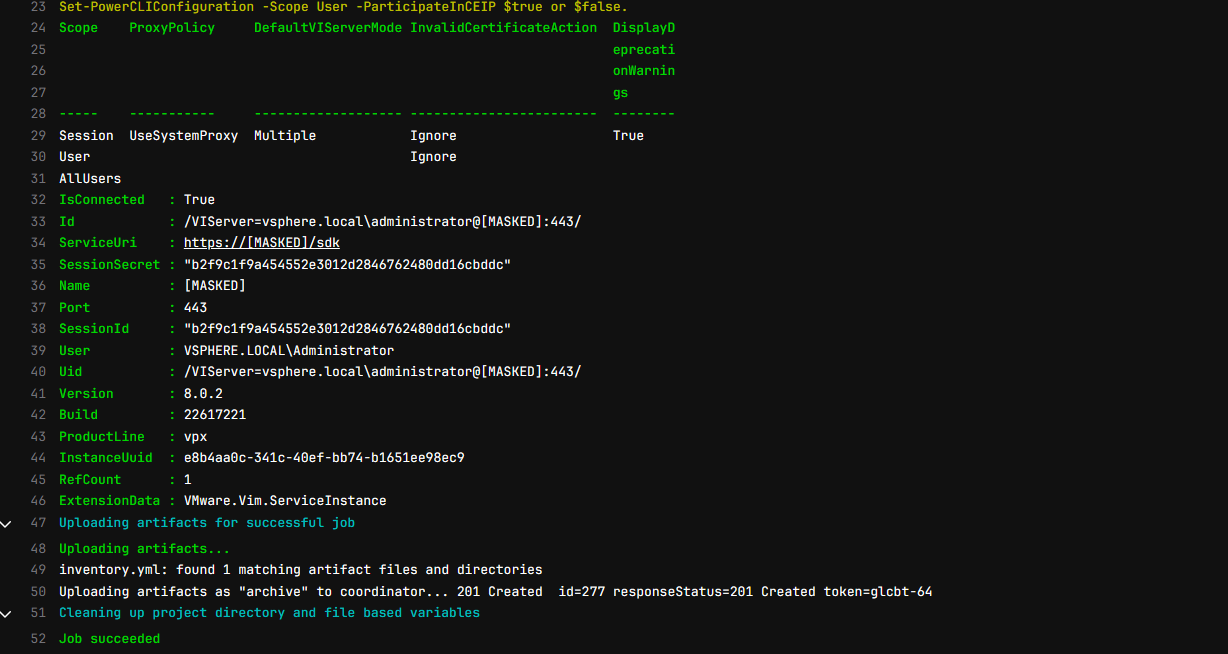Screen dimensions: 1228x654
Task: Select line number 29 for the Session row
Action: pyautogui.click(x=39, y=136)
